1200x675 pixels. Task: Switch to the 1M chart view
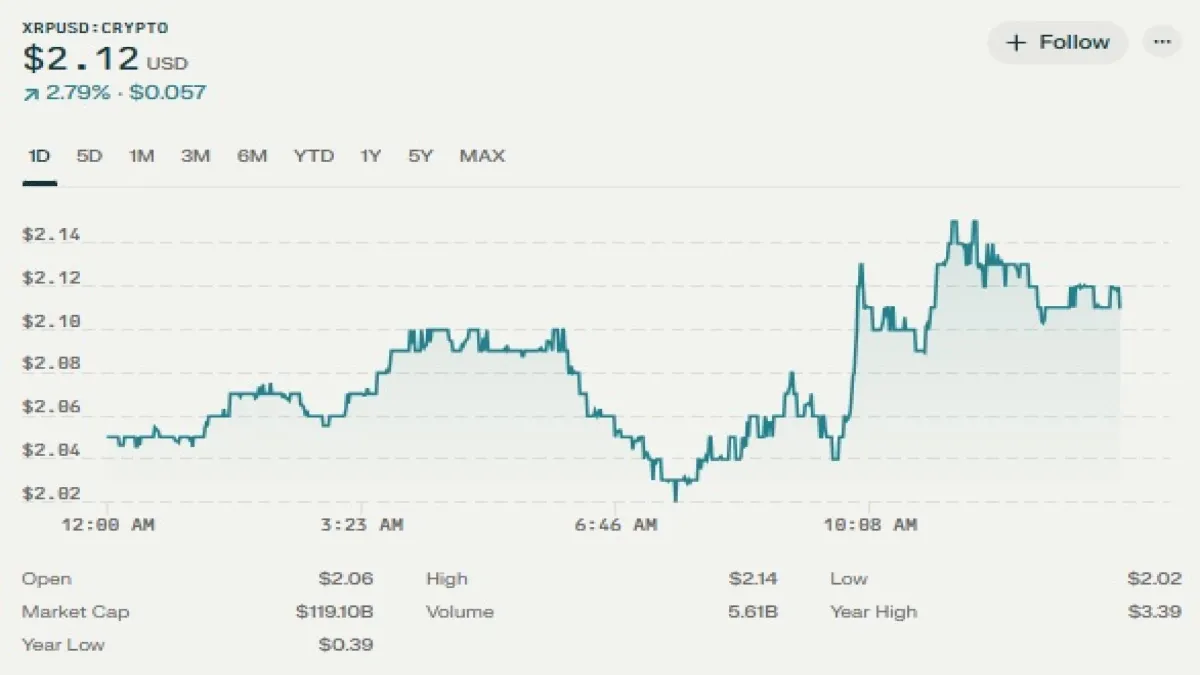click(x=141, y=156)
